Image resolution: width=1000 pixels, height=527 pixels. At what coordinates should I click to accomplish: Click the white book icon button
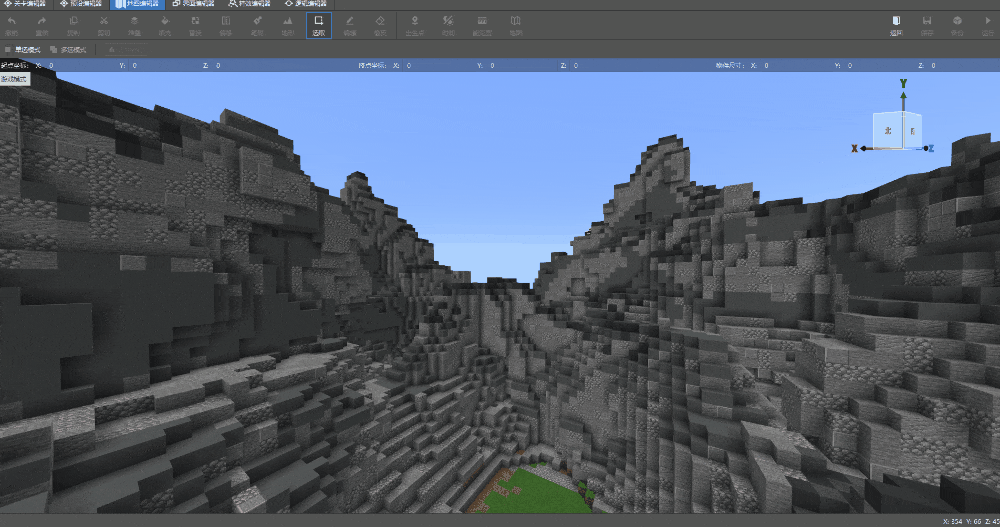pos(896,24)
